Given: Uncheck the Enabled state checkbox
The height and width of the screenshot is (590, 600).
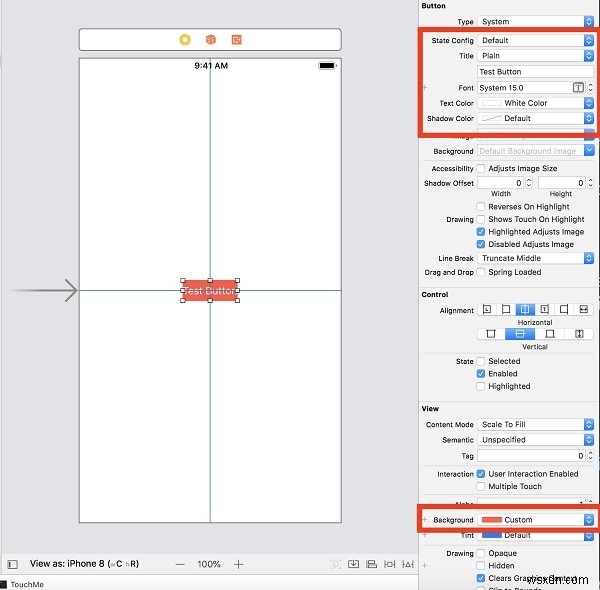Looking at the screenshot, I should [x=481, y=374].
